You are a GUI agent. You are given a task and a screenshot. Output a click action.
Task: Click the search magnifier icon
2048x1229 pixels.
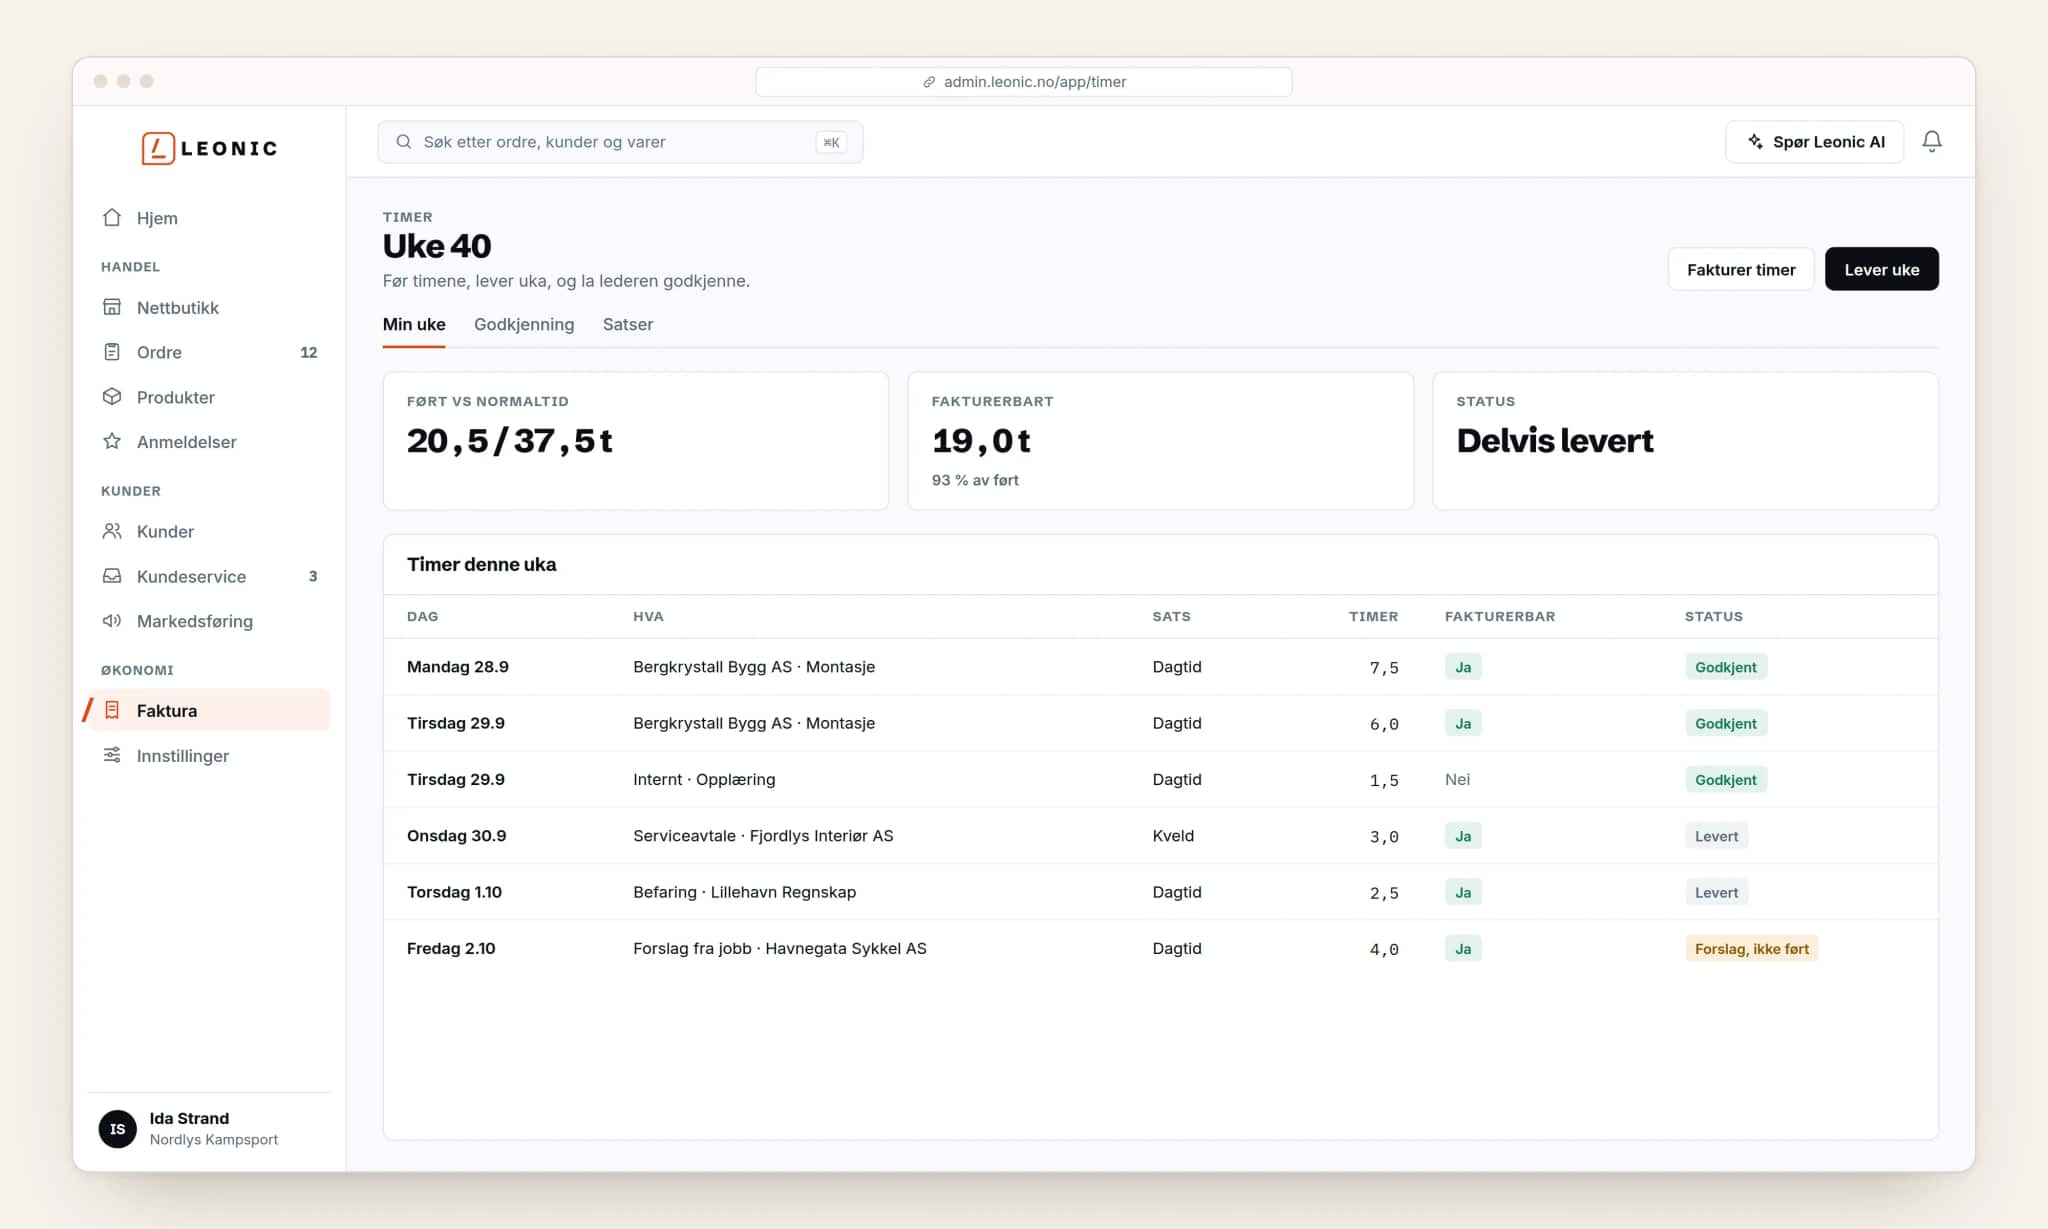tap(404, 142)
